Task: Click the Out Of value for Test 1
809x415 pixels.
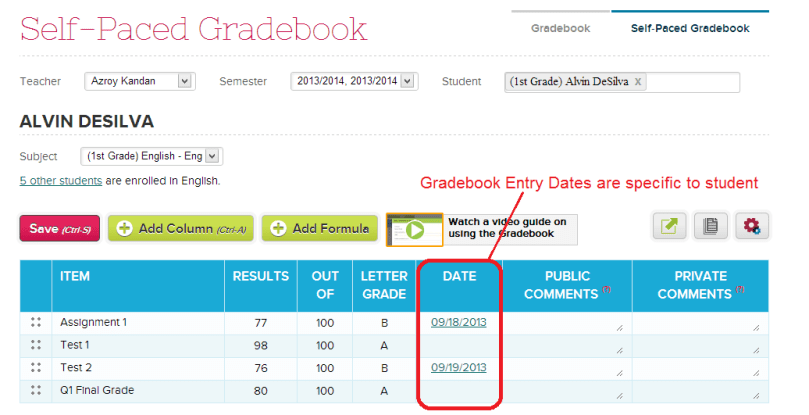Action: [325, 346]
